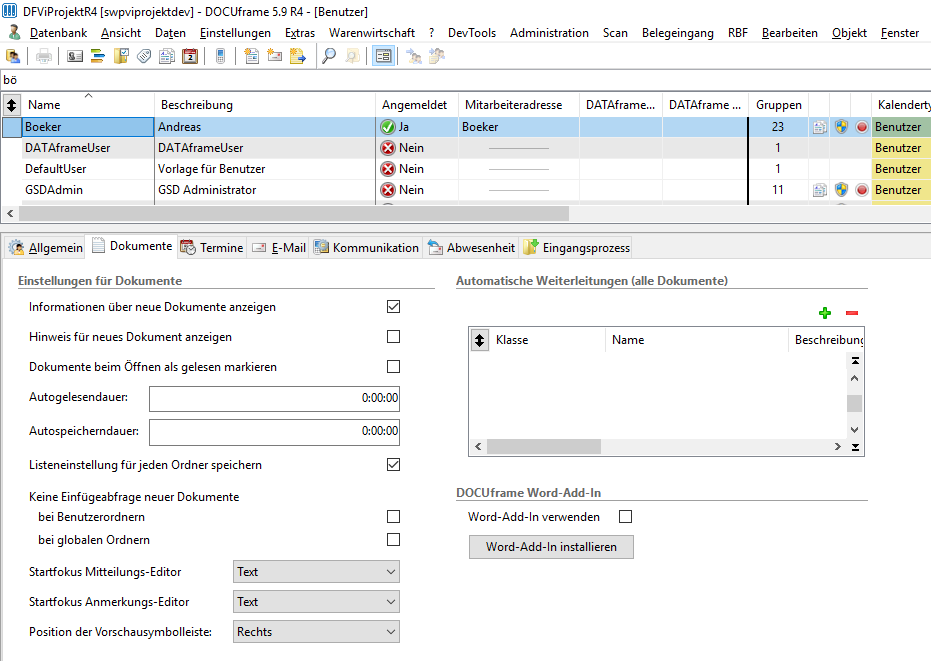The width and height of the screenshot is (931, 661).
Task: Open the Warenwirtschaft menu
Action: (372, 33)
